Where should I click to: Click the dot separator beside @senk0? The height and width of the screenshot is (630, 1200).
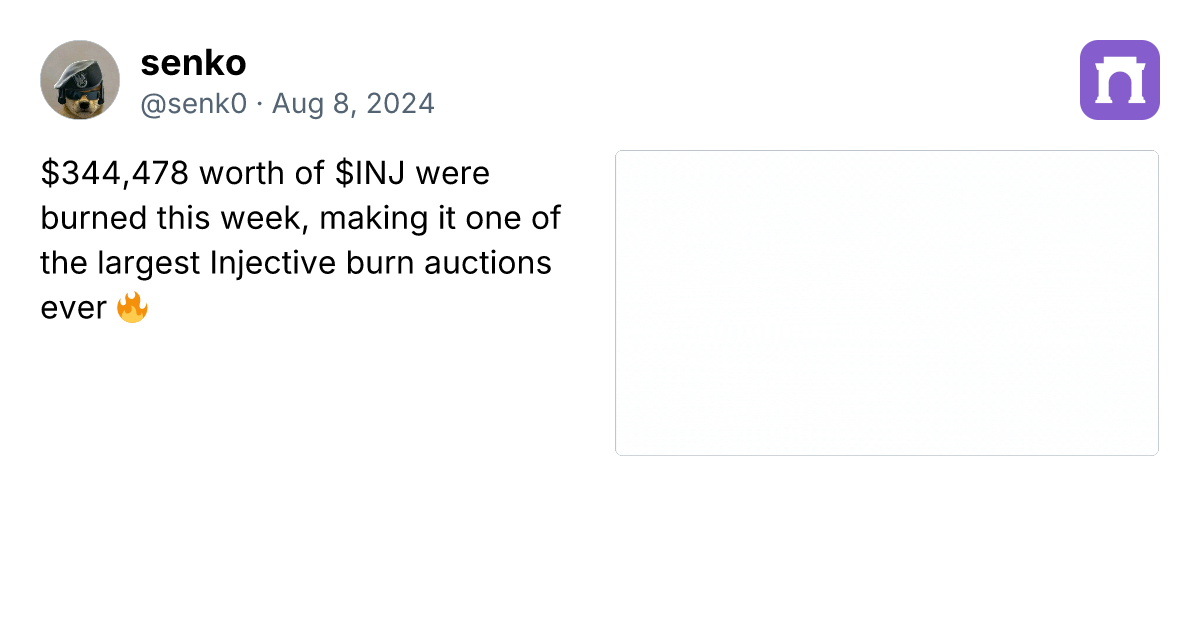259,104
